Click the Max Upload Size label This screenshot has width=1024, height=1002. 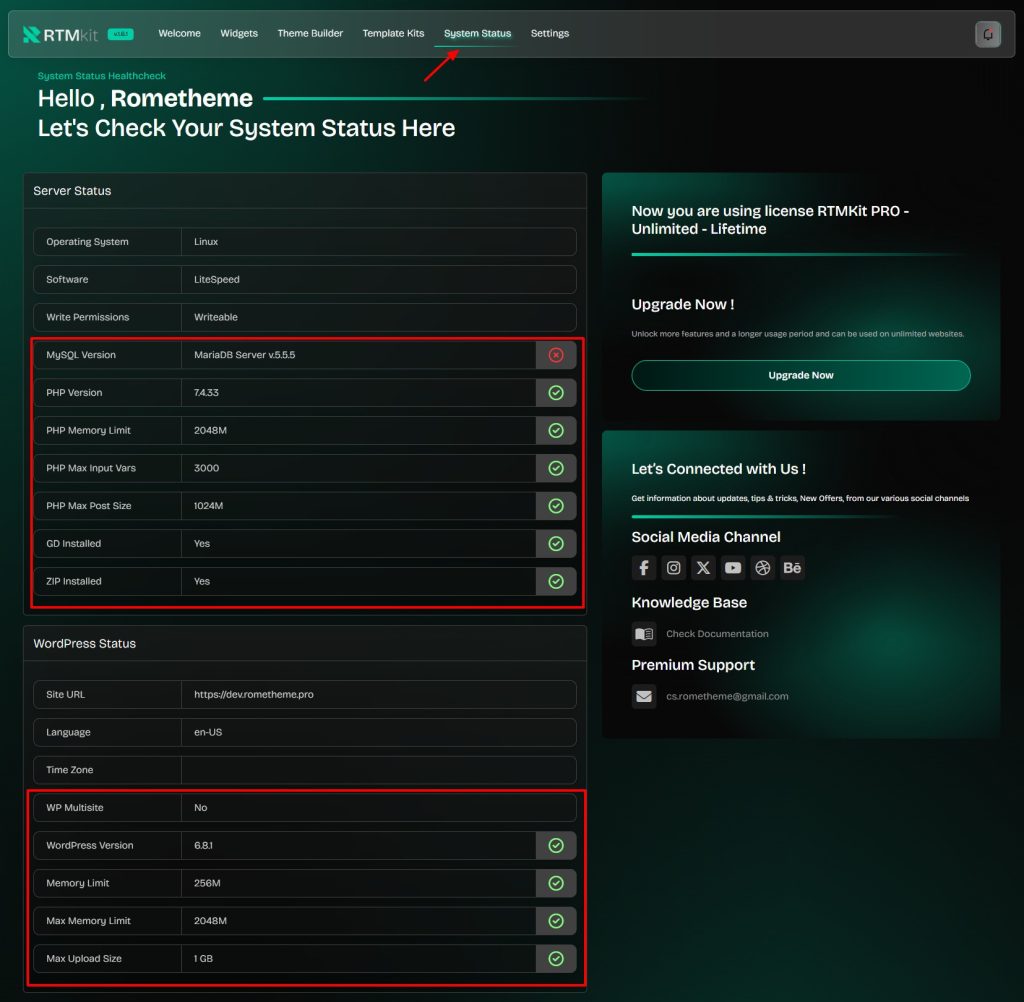tap(84, 958)
